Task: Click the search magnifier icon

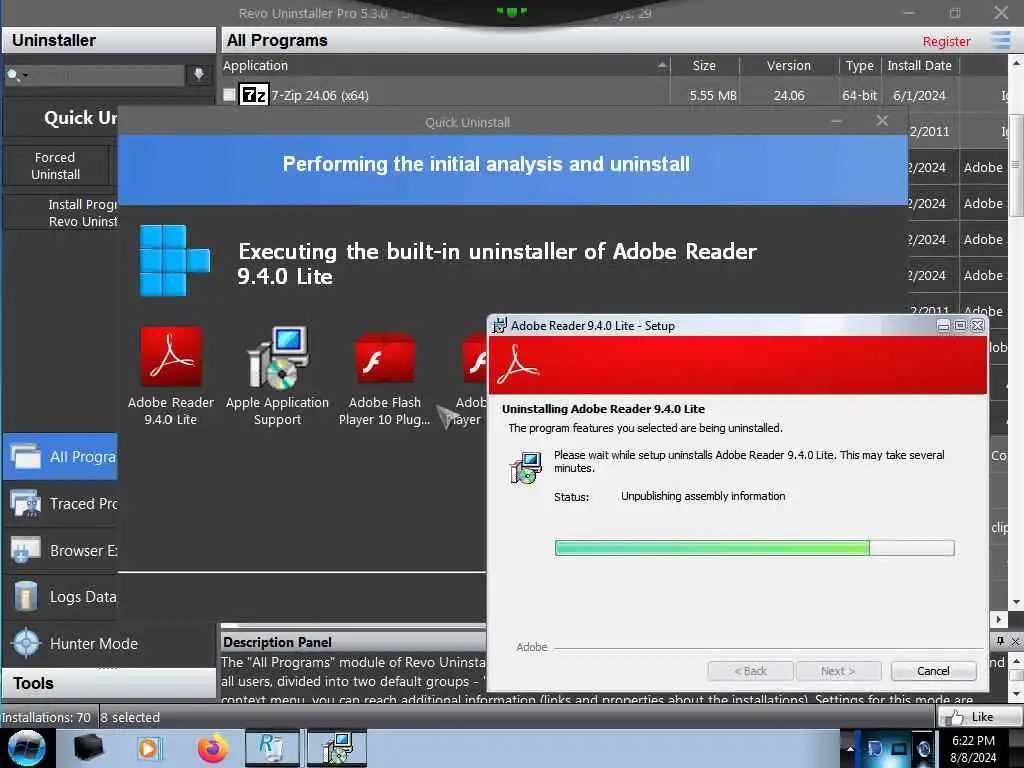Action: click(x=12, y=76)
